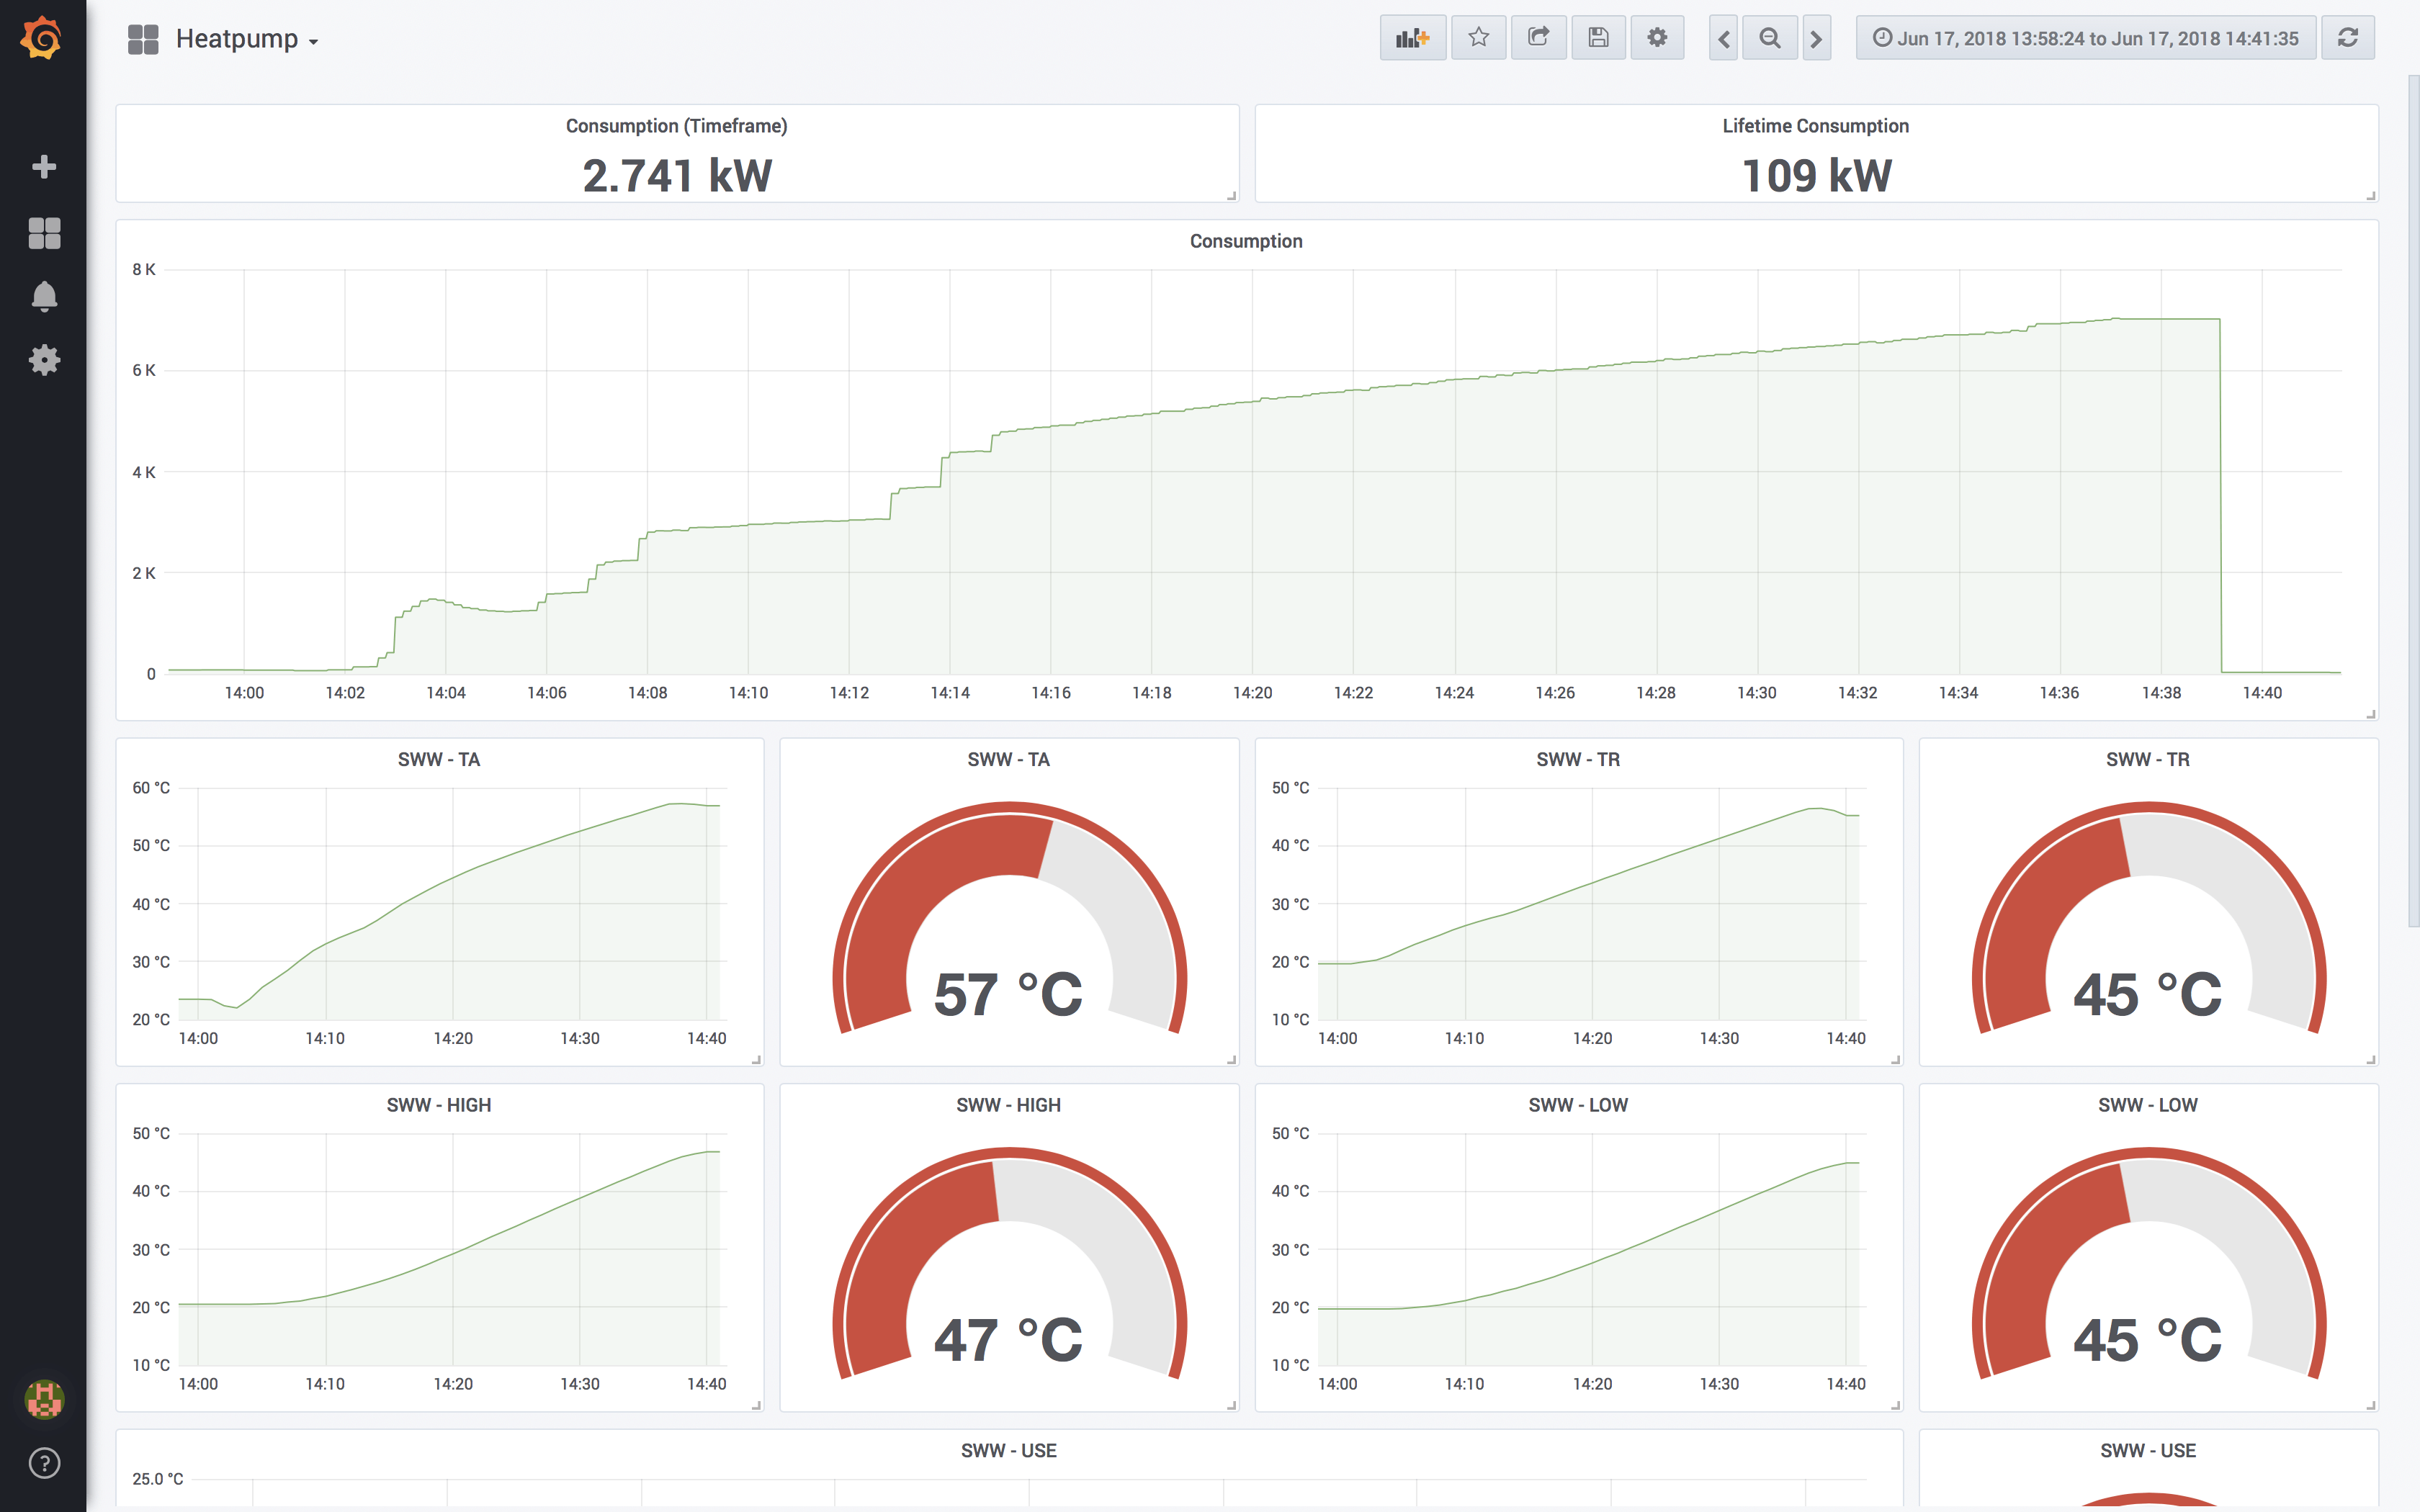Click the user avatar in sidebar
The height and width of the screenshot is (1512, 2420).
43,1399
